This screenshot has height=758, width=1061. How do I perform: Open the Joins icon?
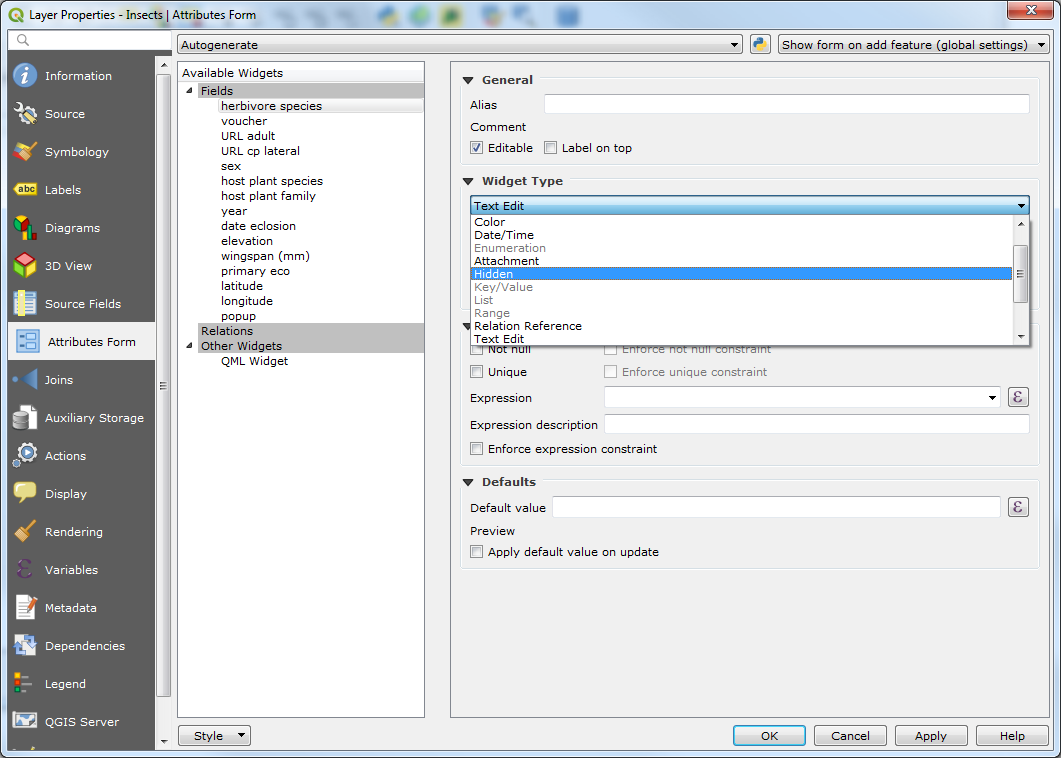tap(25, 380)
